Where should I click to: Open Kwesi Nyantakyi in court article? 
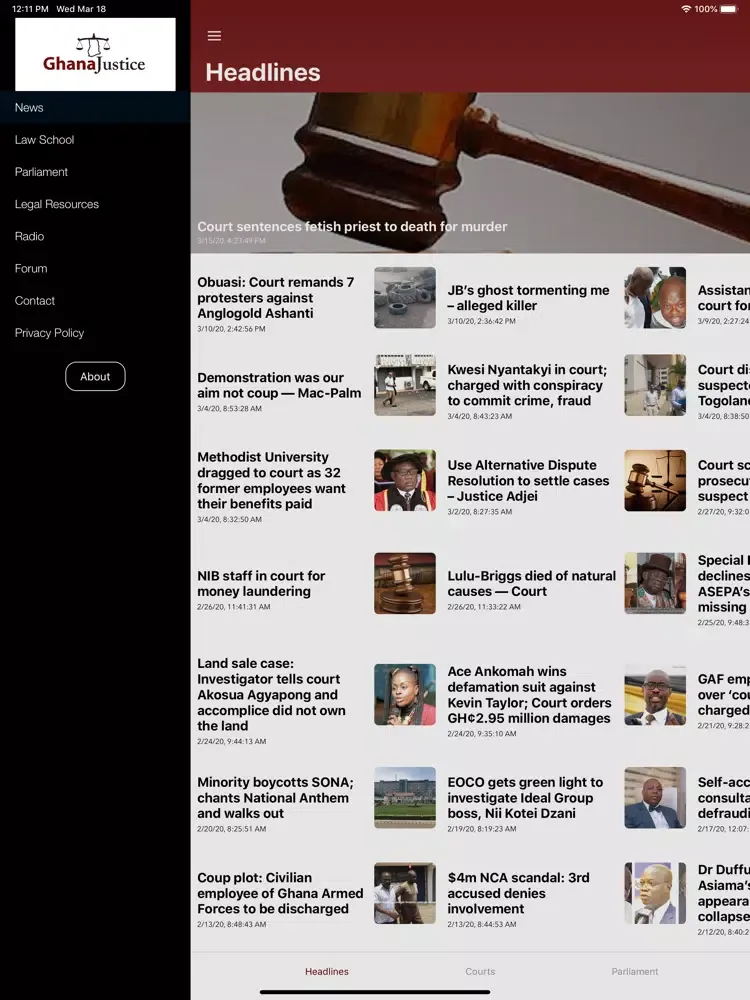tap(527, 385)
